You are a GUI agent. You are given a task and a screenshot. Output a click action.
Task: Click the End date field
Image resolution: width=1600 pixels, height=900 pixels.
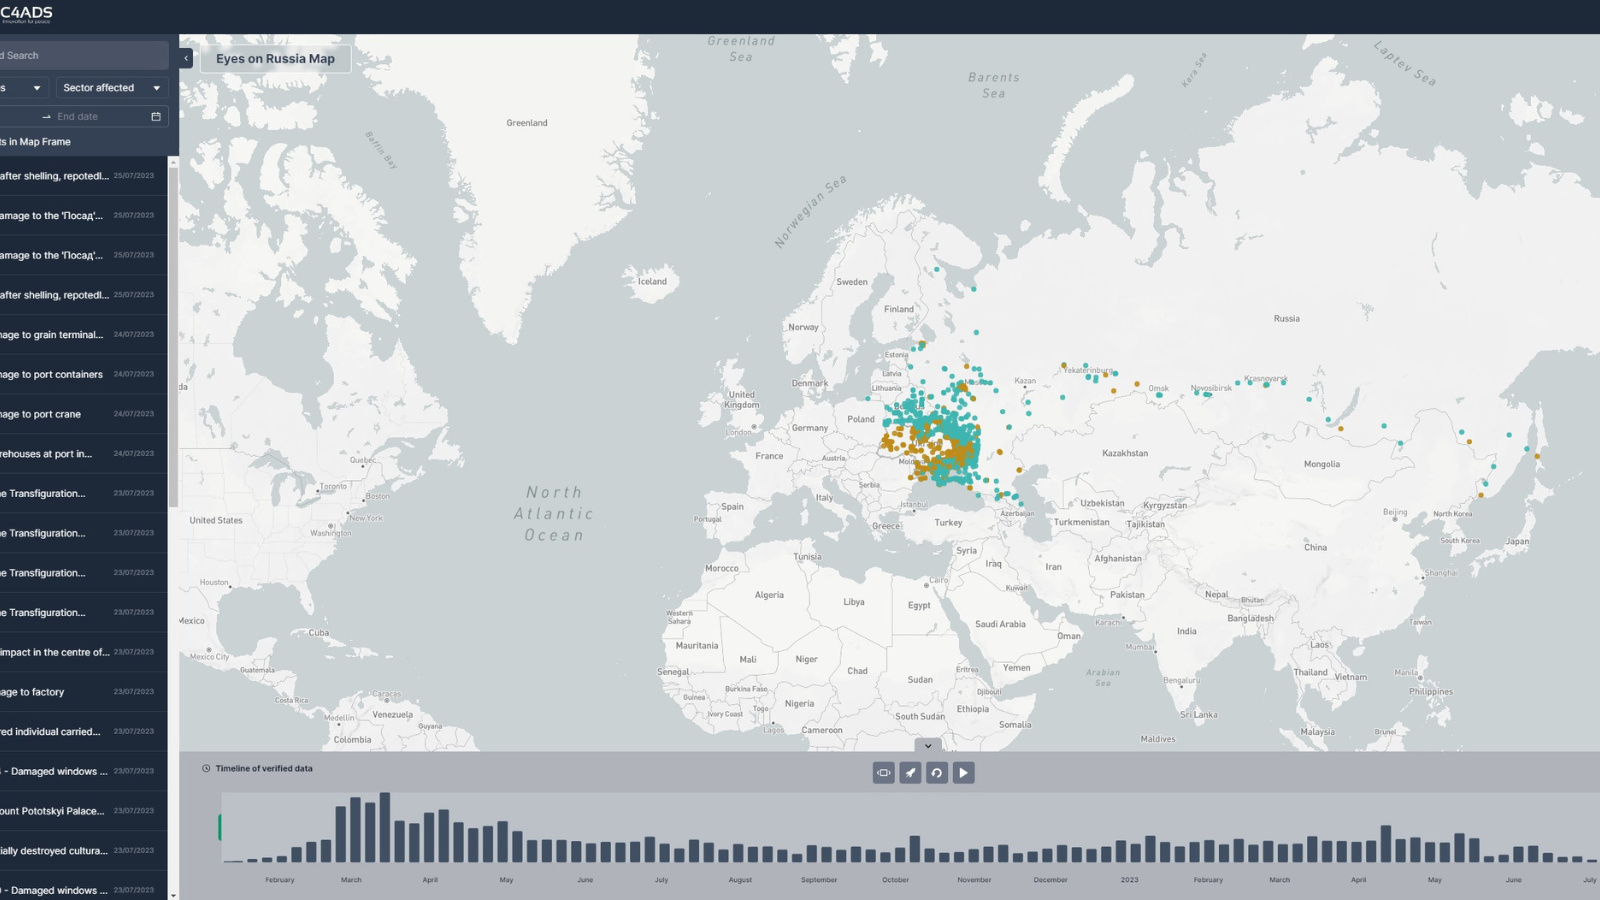[90, 117]
